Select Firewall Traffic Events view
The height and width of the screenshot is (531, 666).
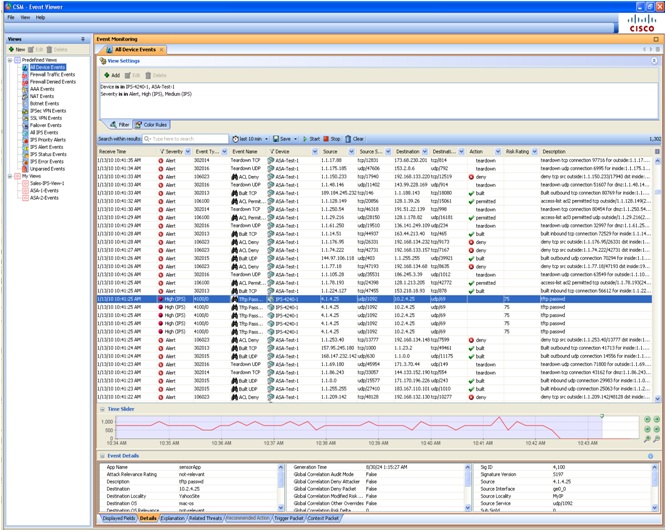[x=52, y=74]
